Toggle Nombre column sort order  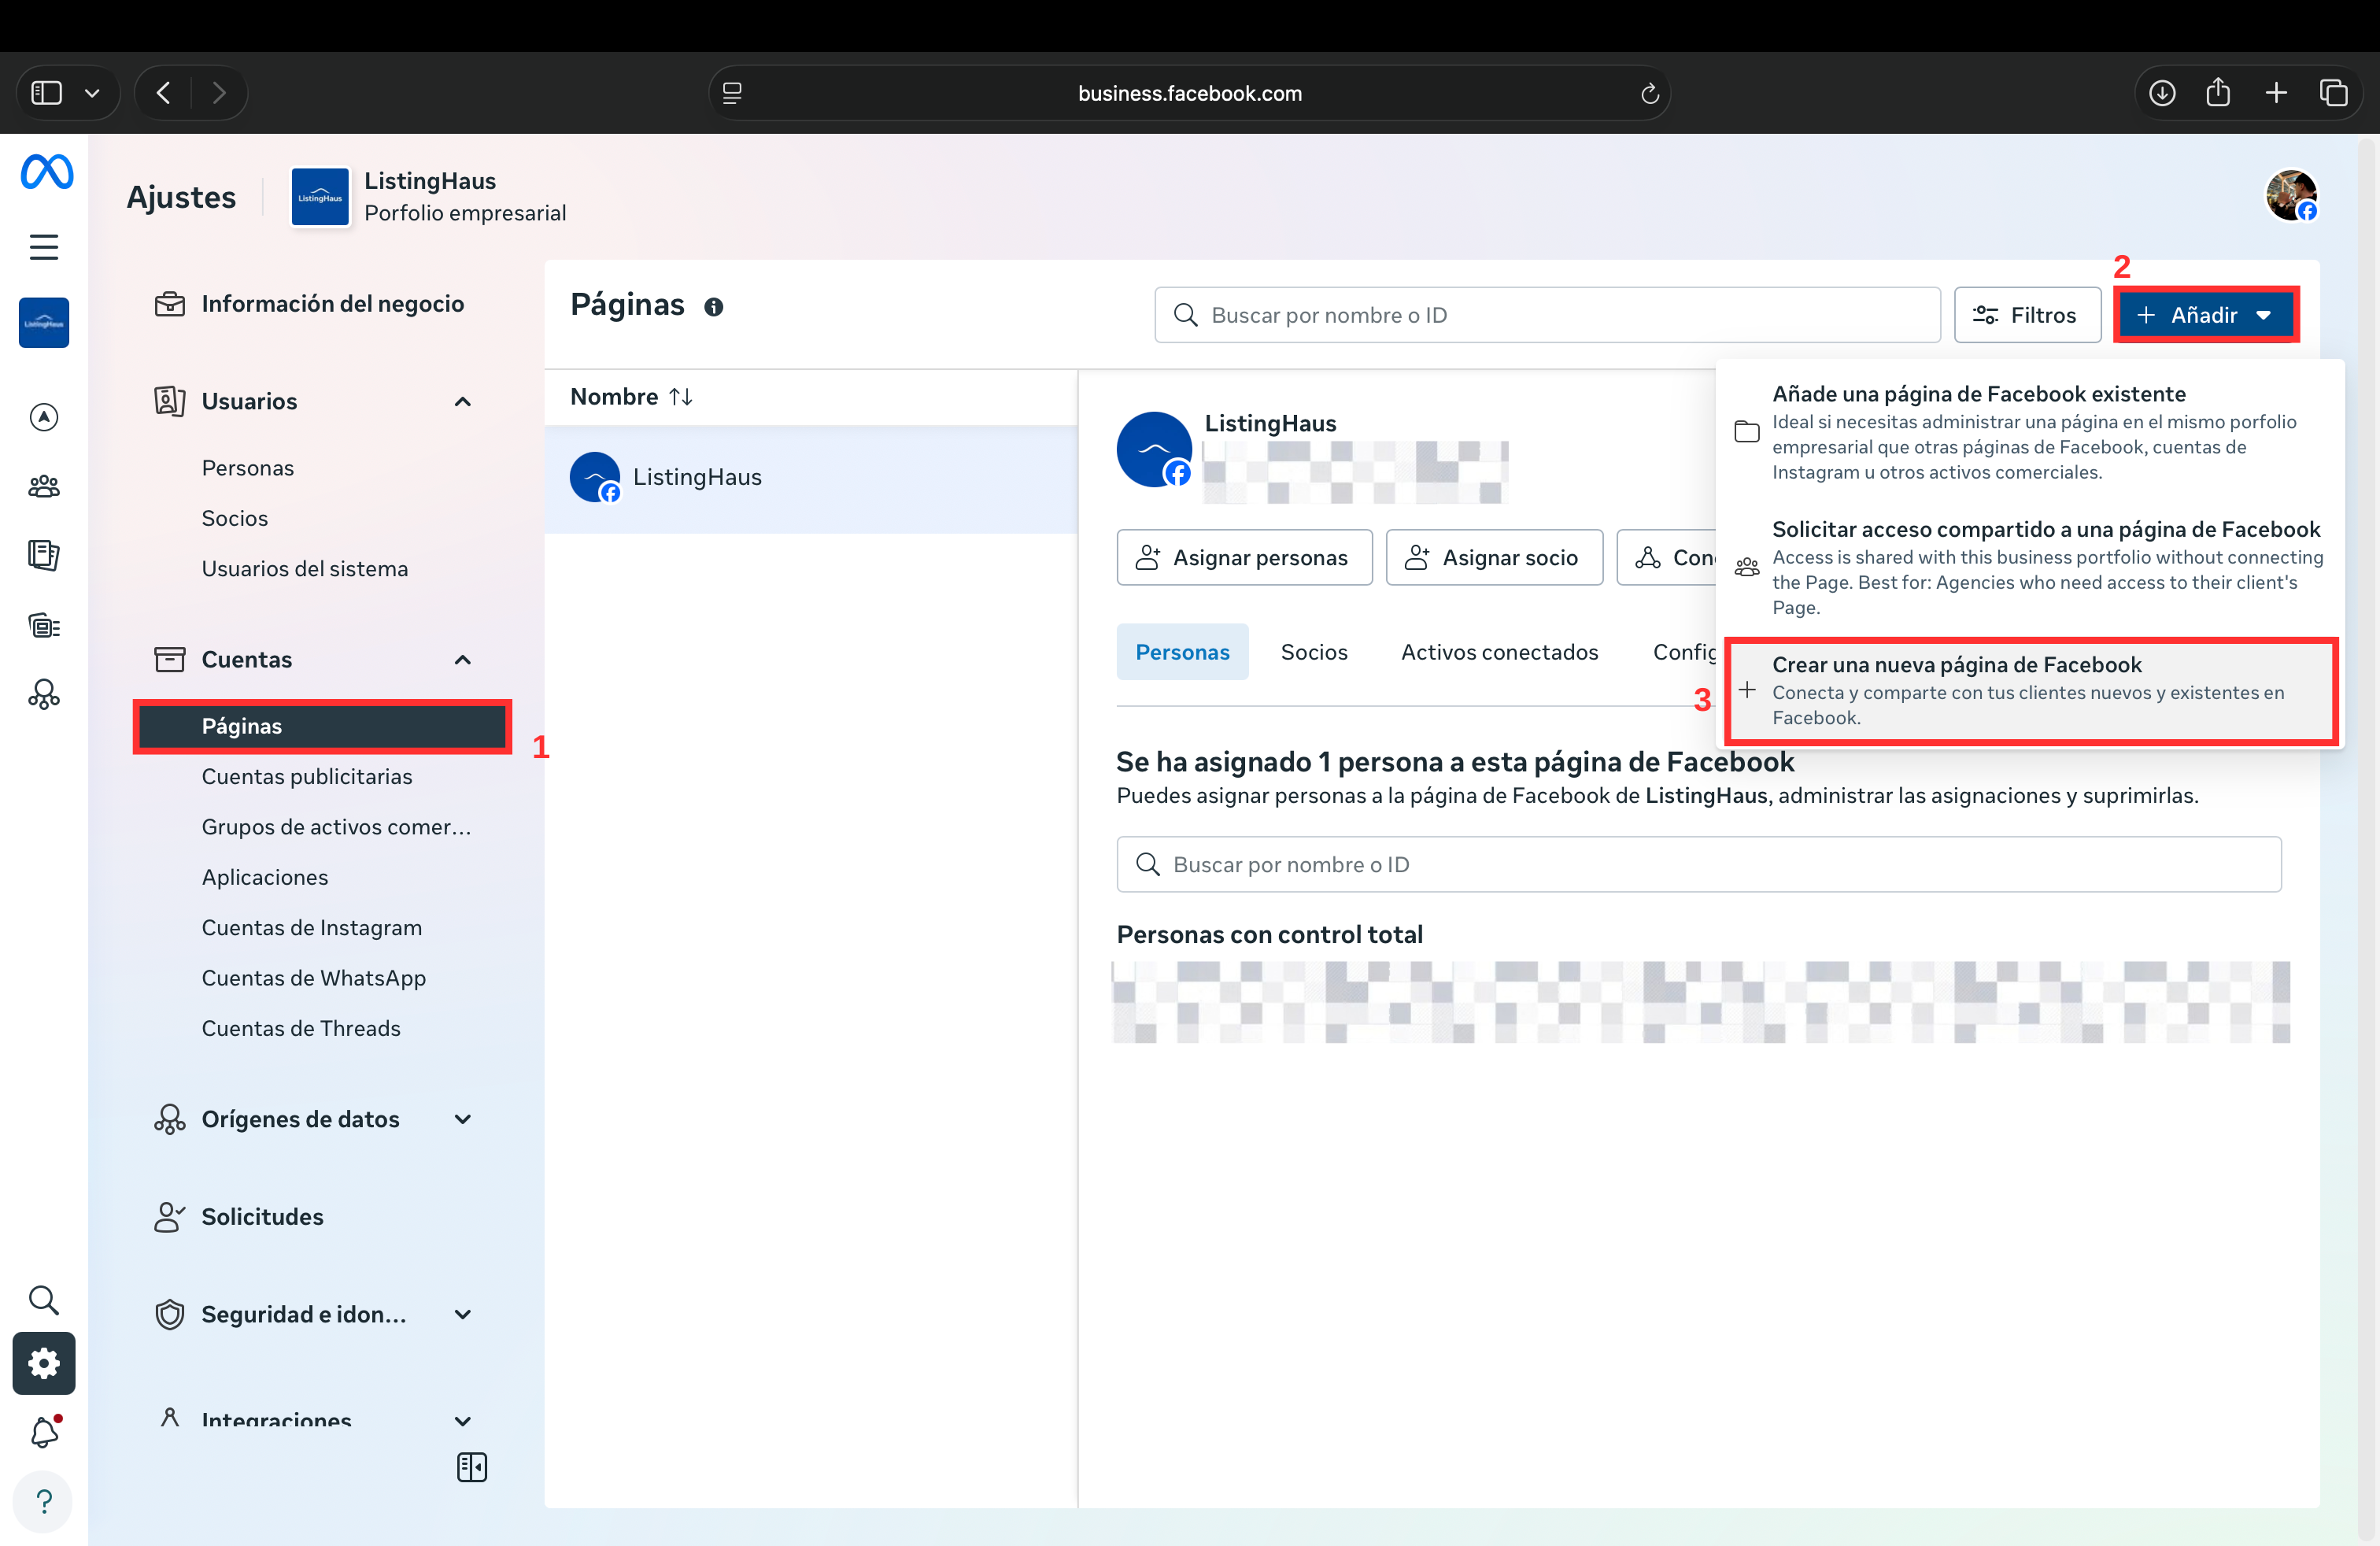[x=681, y=397]
